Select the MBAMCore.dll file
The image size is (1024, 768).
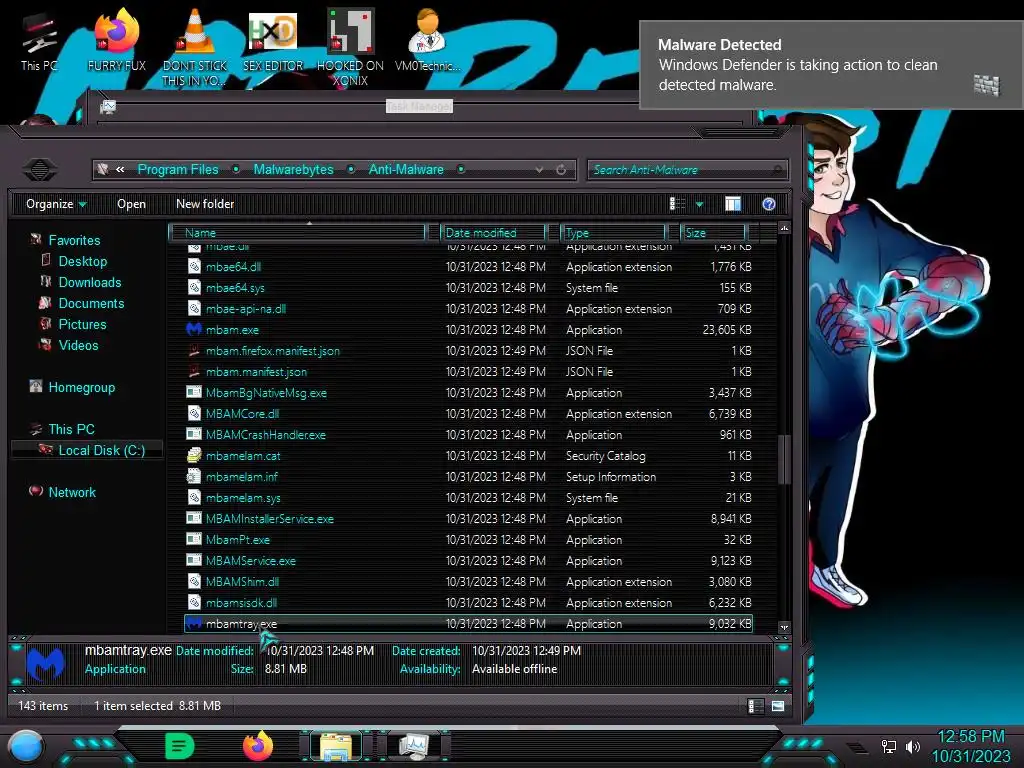click(242, 413)
